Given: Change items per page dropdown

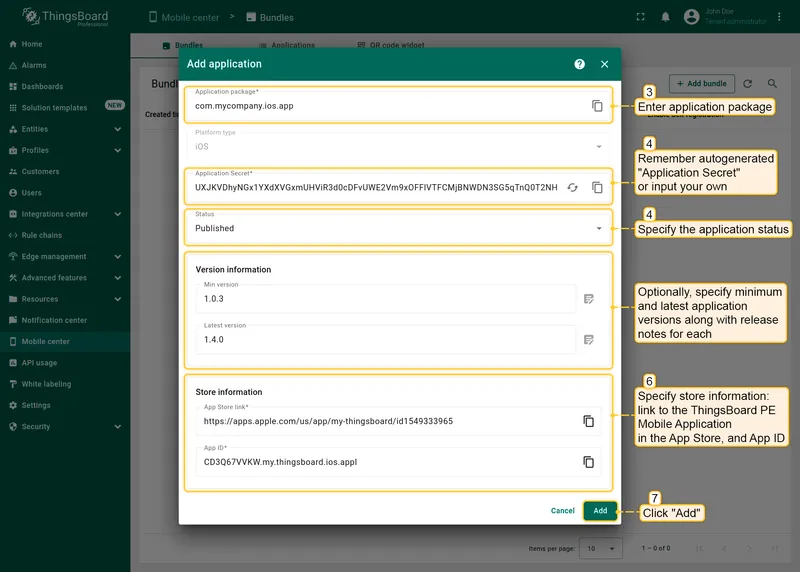Looking at the screenshot, I should [x=601, y=548].
